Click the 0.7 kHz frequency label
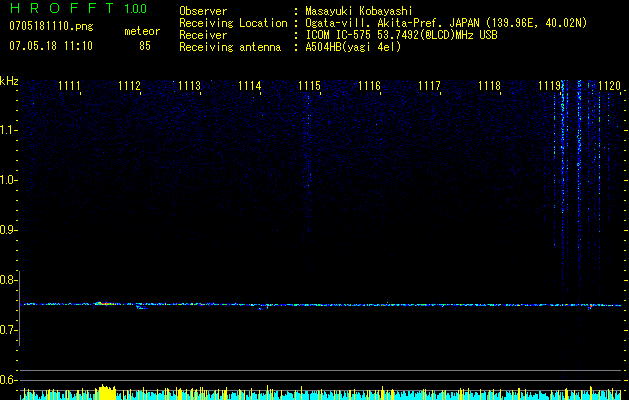Screen dimensions: 629x400 tap(7, 330)
